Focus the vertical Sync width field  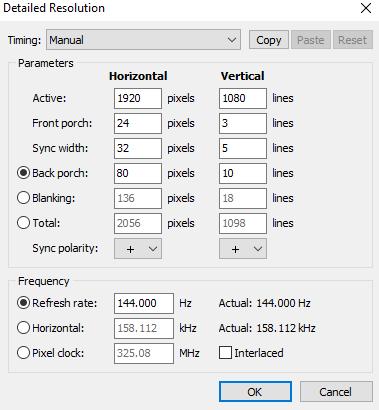point(243,148)
